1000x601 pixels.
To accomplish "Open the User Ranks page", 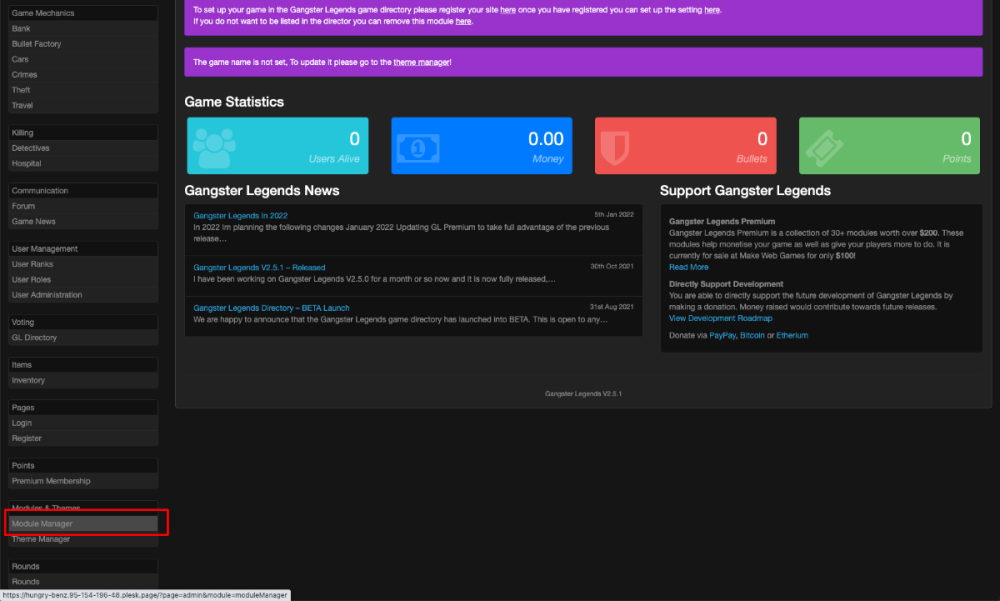I will [x=34, y=266].
